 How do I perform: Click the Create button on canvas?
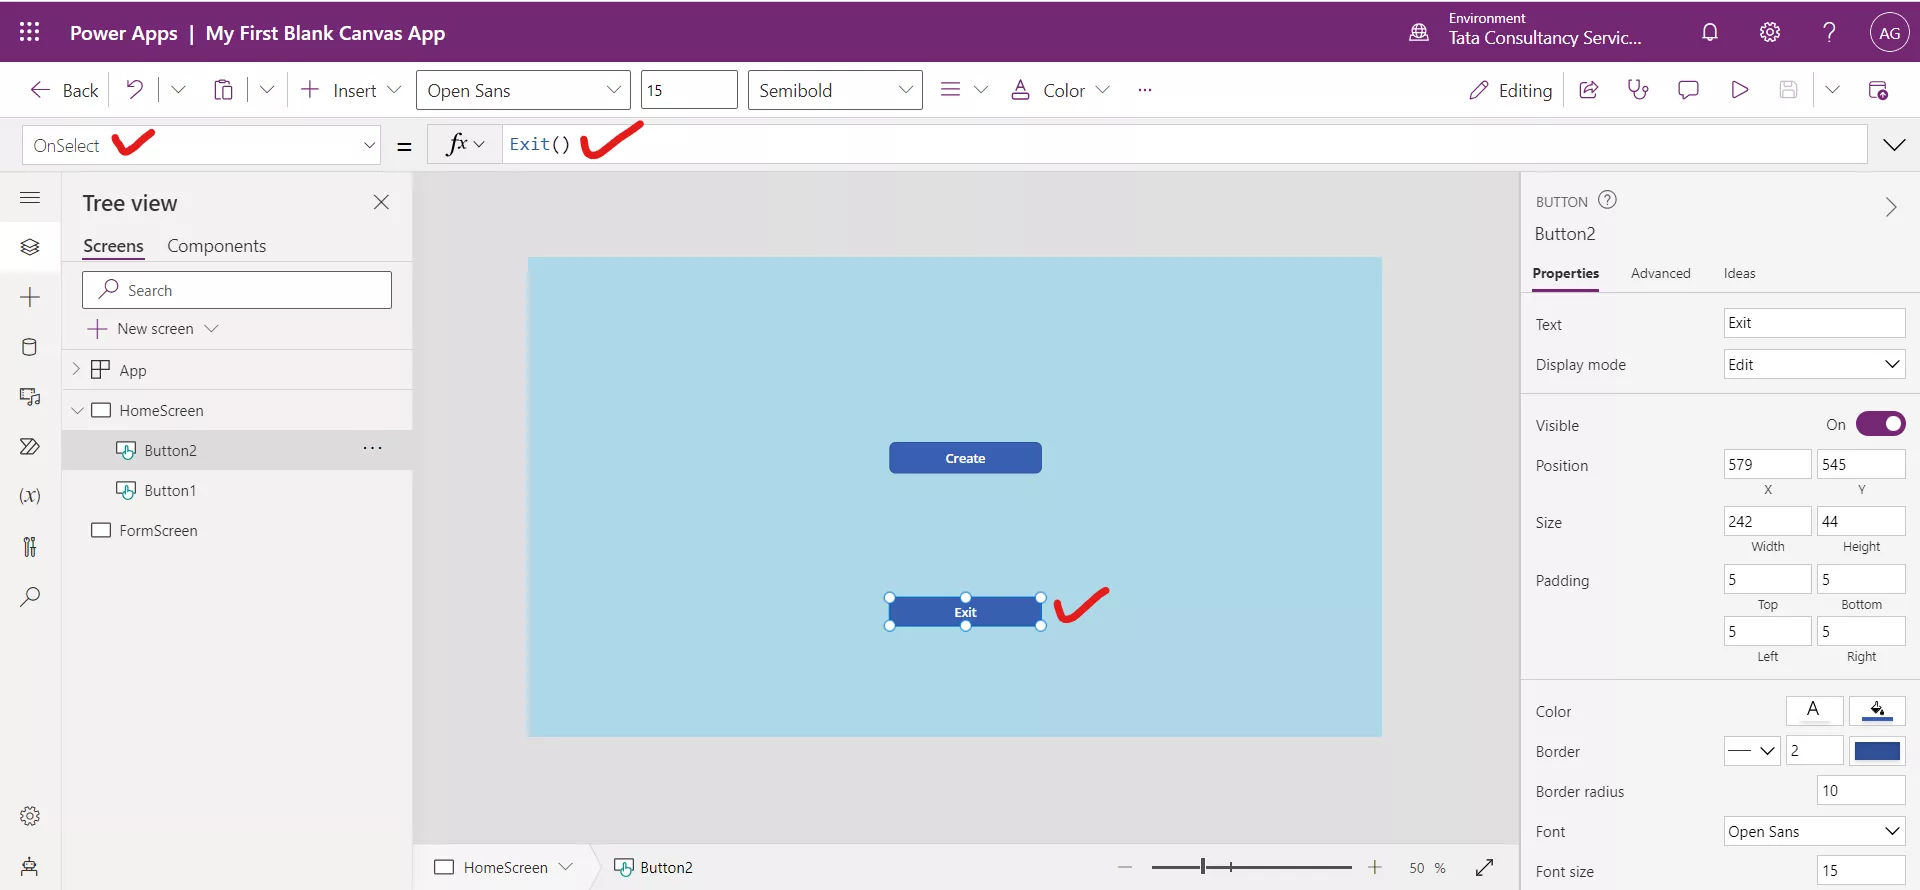(965, 458)
